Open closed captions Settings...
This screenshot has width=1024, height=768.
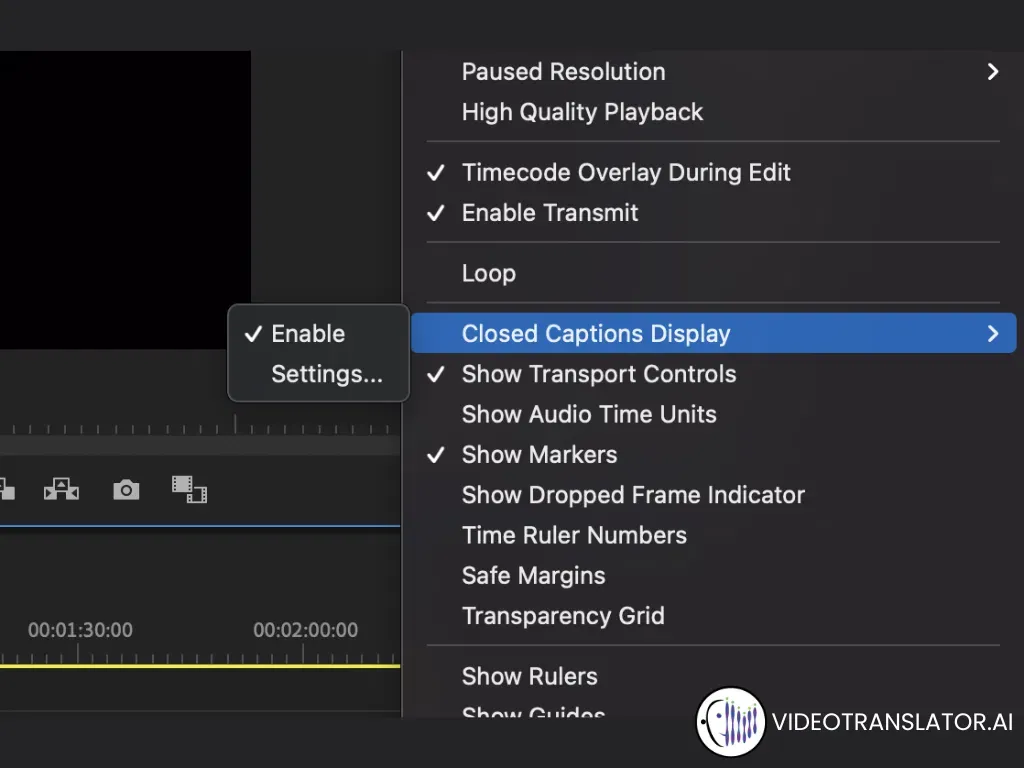click(x=318, y=374)
